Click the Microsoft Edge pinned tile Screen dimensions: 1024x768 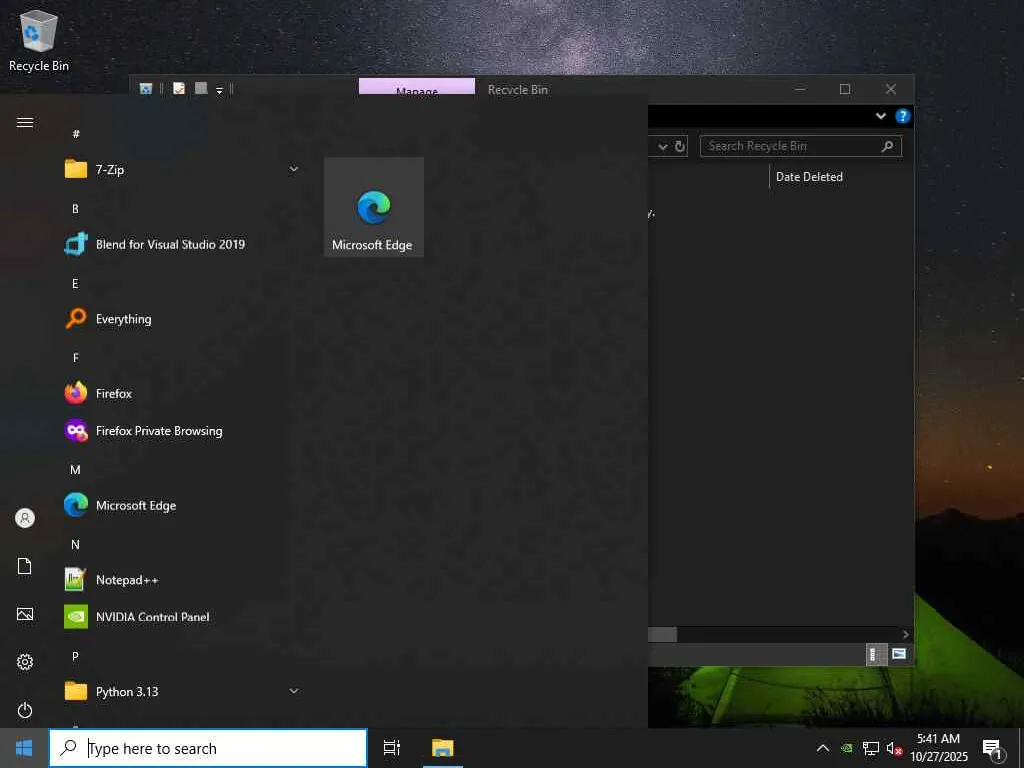coord(374,207)
